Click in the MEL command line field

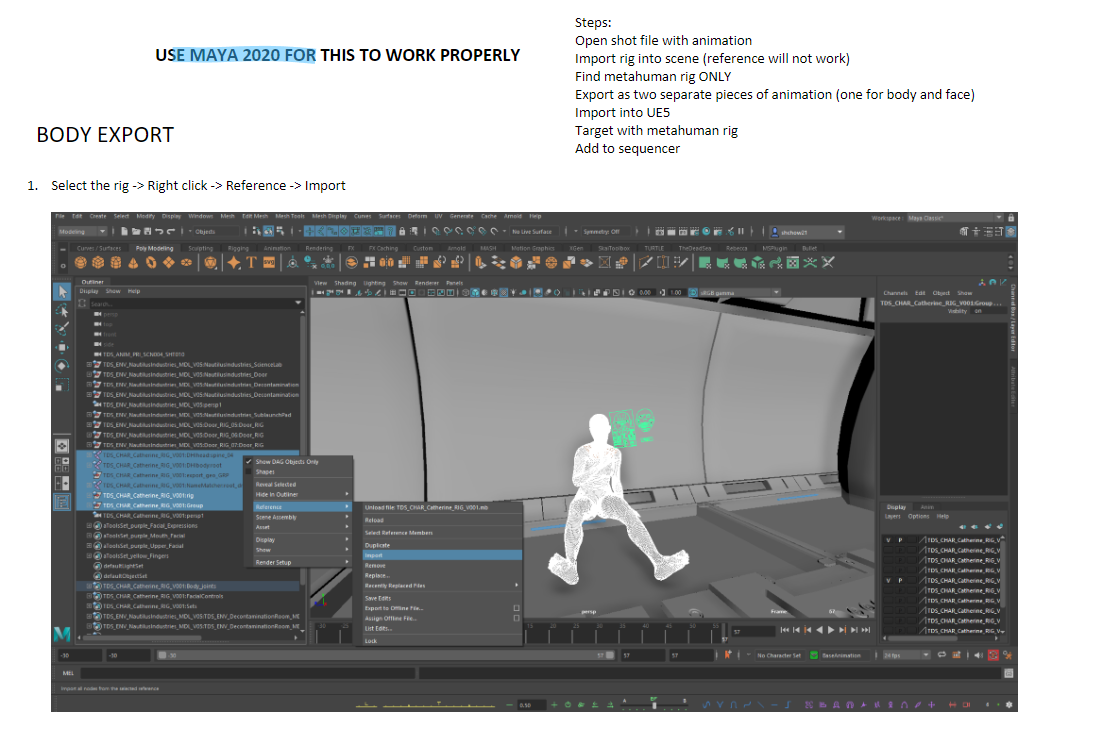point(247,673)
